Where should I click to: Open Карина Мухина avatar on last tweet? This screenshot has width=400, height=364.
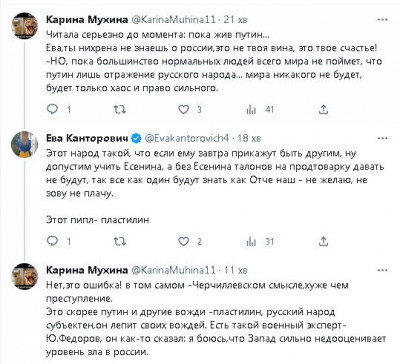coord(25,276)
